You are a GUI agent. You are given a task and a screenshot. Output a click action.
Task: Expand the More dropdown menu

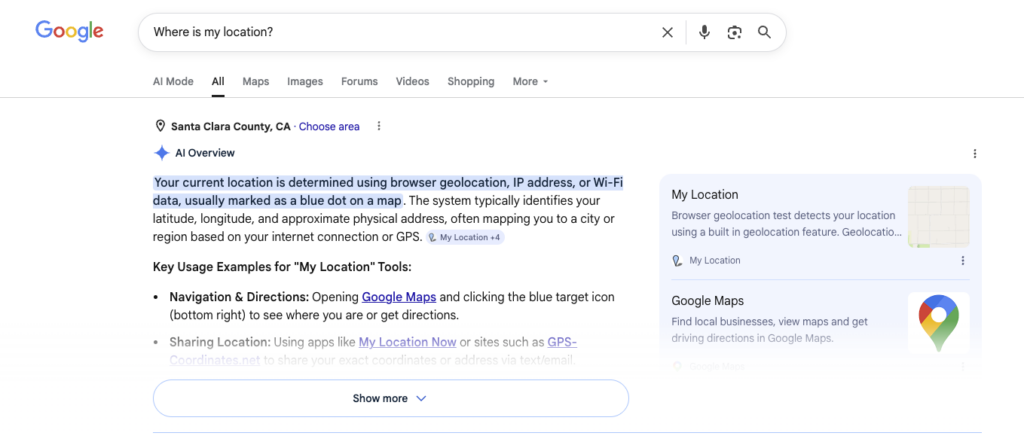[530, 82]
